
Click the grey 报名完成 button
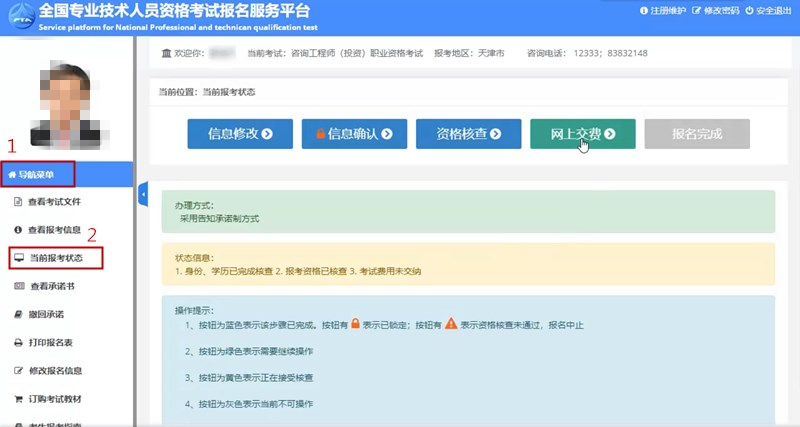pos(697,134)
